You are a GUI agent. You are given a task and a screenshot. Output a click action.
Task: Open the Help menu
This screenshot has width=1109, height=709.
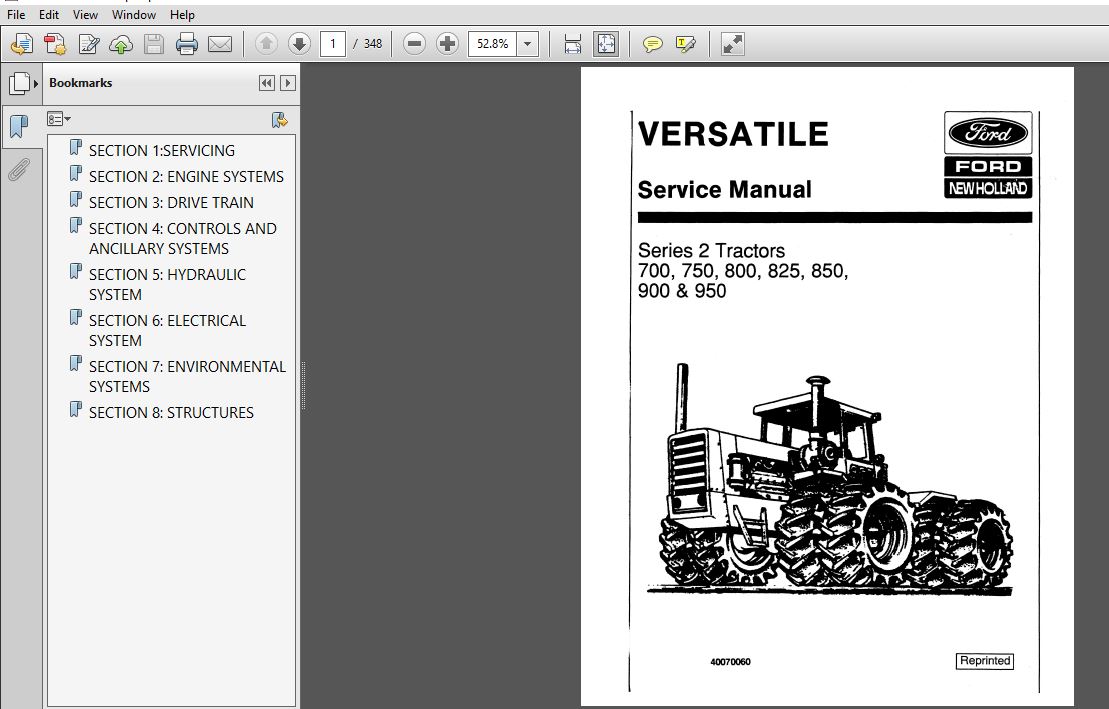click(182, 14)
